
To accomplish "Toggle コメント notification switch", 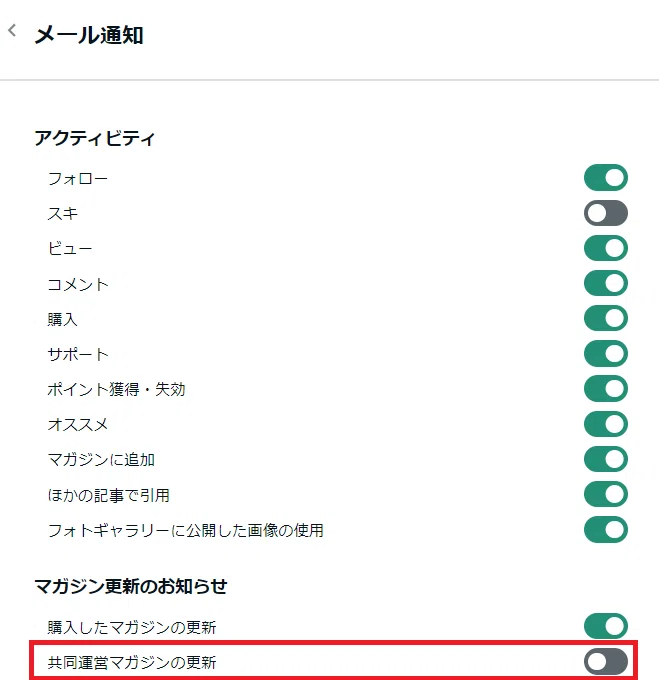I will [x=606, y=283].
